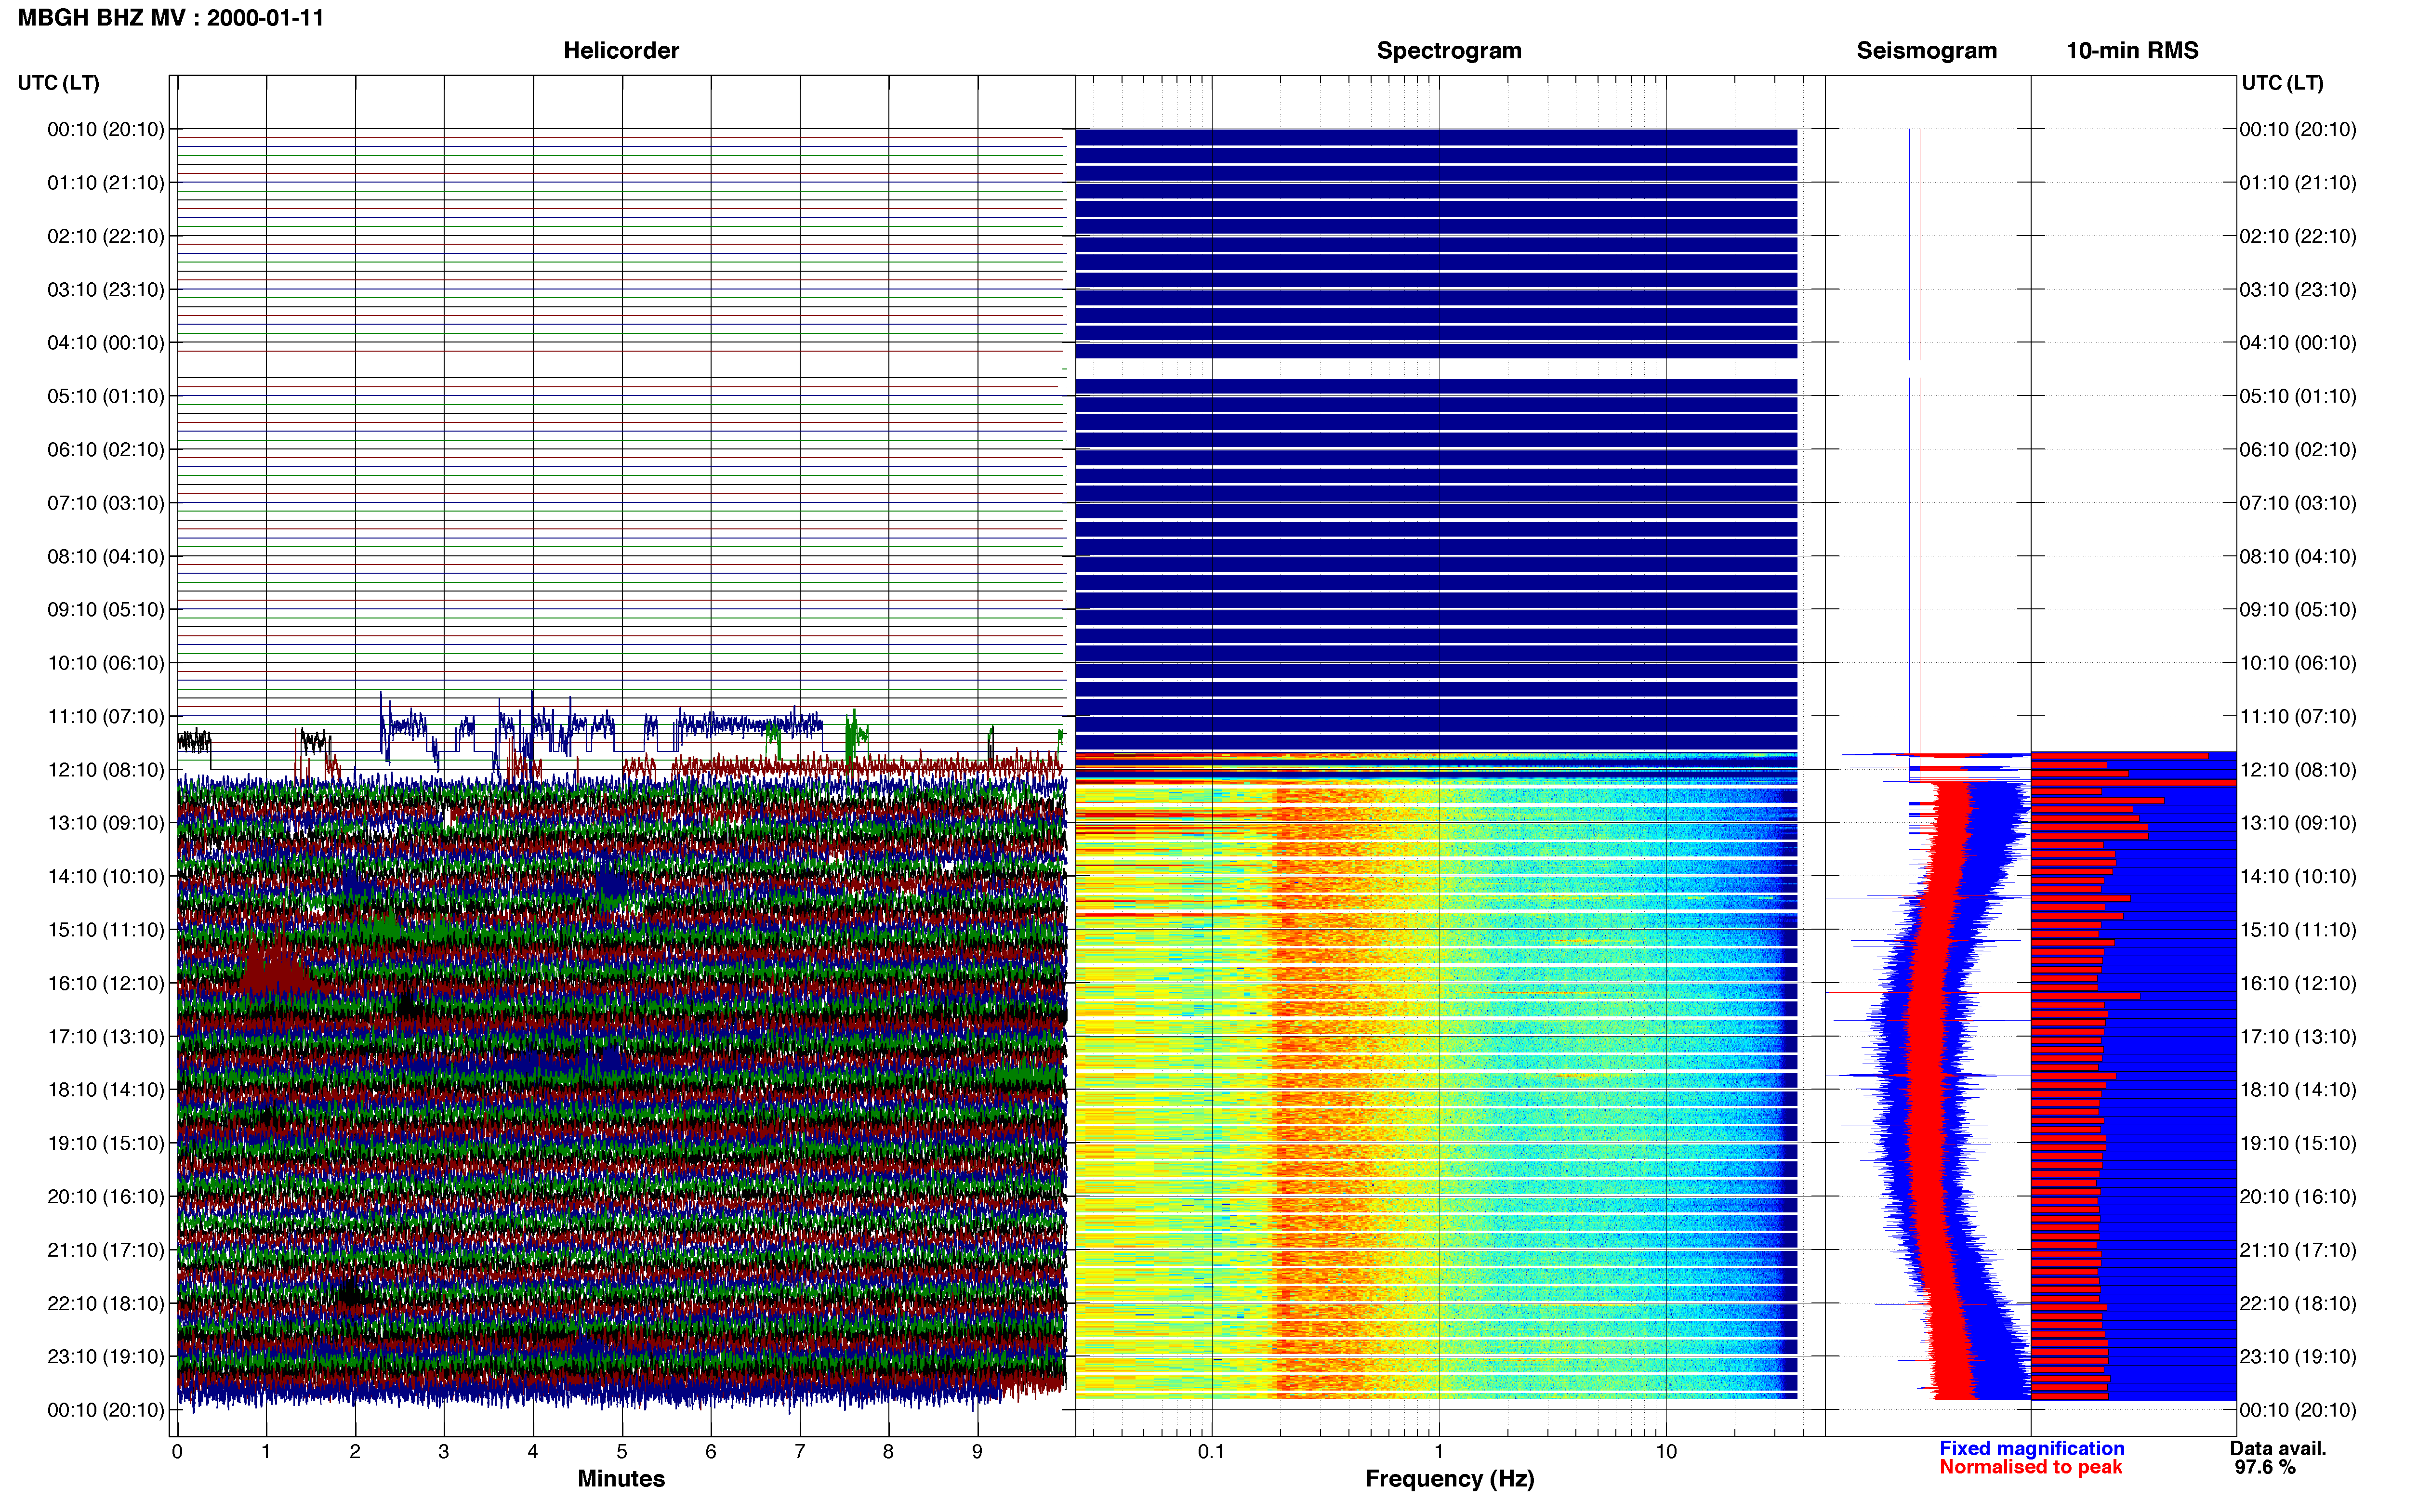Click the 'Frequency (Hz)' x-axis label
Image resolution: width=2418 pixels, height=1512 pixels.
(1449, 1479)
